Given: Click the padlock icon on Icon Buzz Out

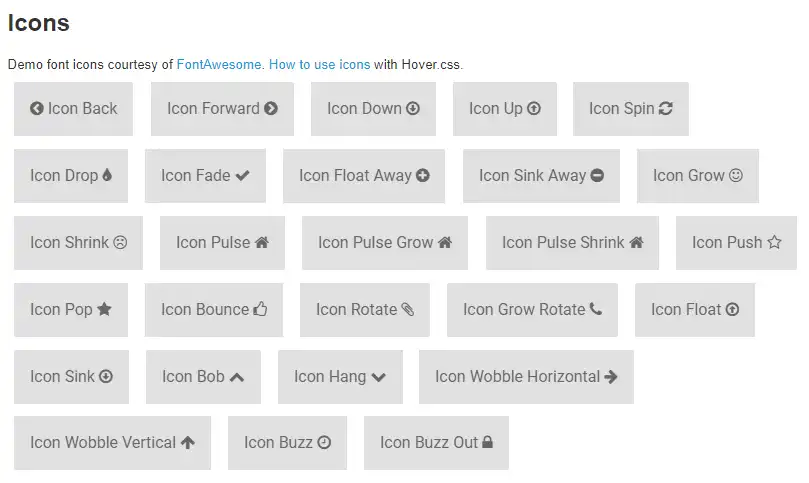Looking at the screenshot, I should [x=487, y=442].
